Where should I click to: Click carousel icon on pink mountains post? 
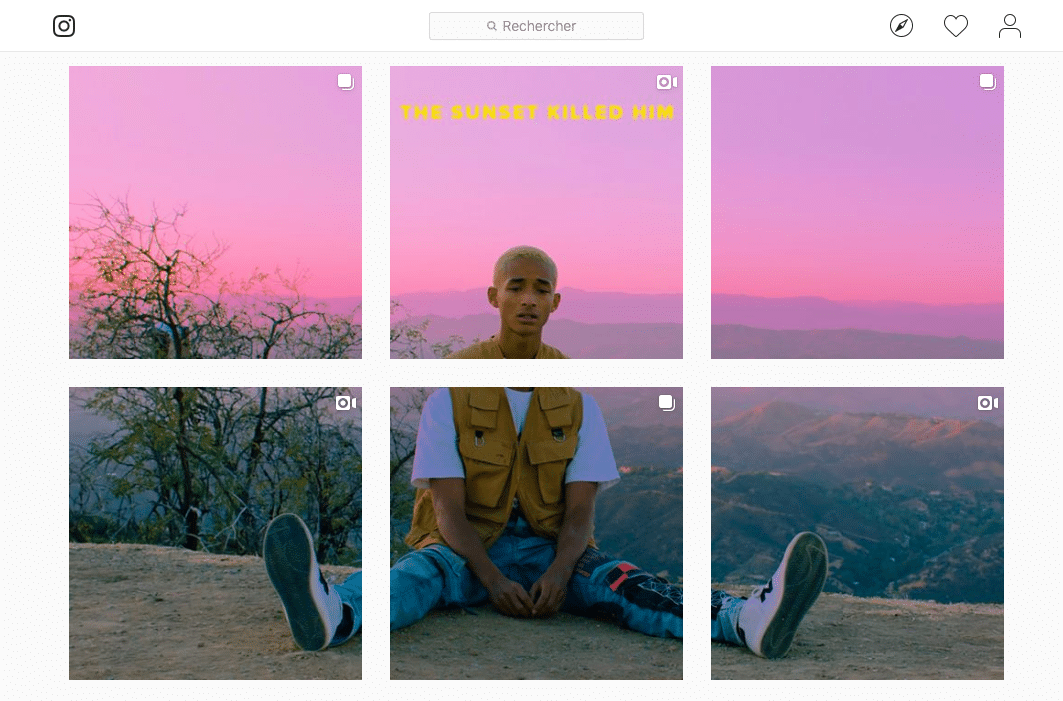988,82
